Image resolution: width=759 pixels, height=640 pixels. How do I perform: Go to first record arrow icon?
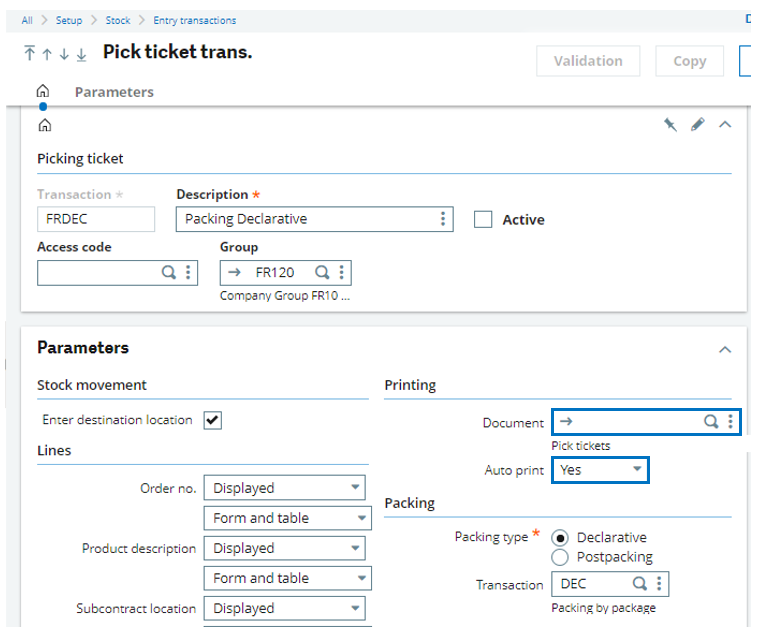(x=30, y=54)
